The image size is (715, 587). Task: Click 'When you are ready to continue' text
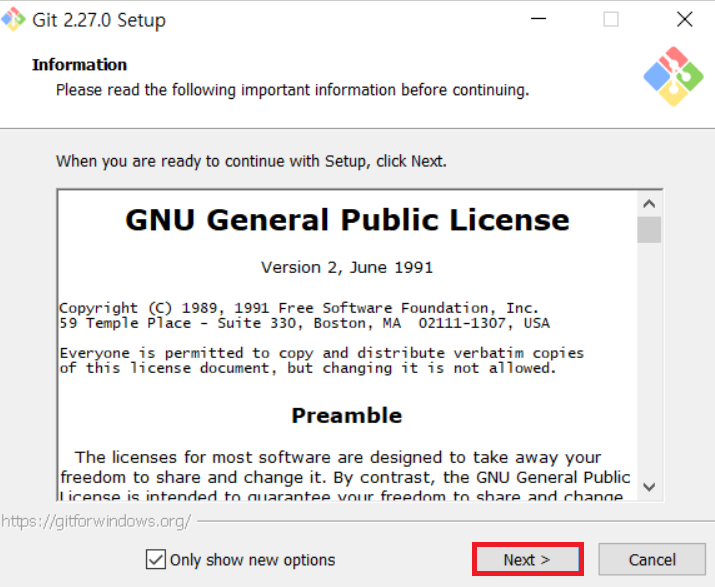(251, 161)
